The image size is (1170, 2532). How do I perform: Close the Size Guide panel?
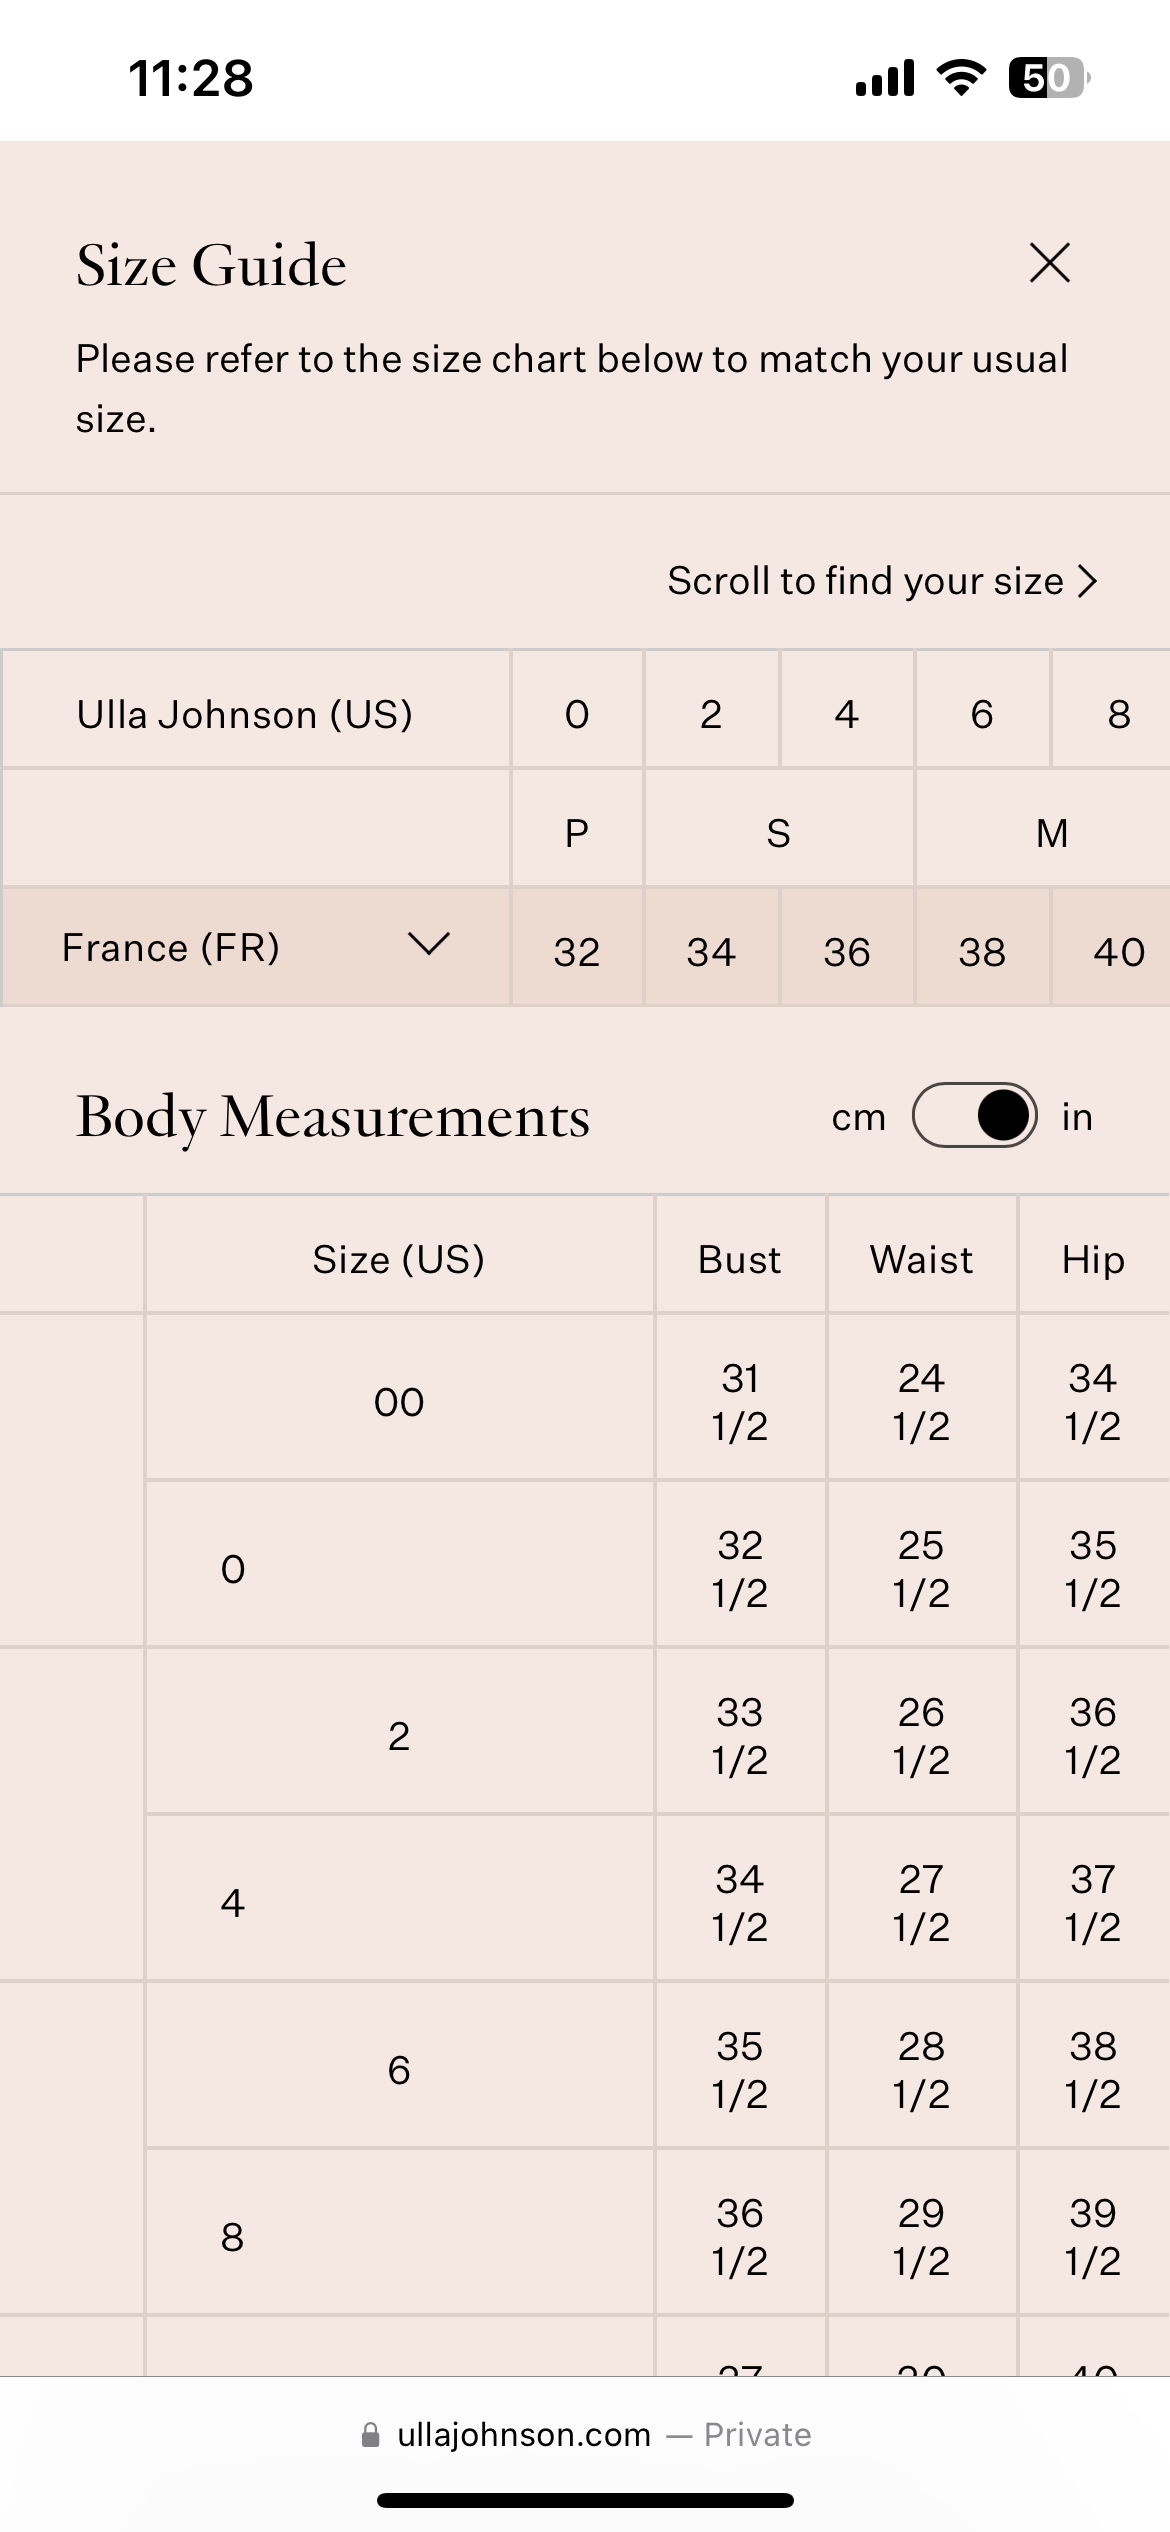1049,264
